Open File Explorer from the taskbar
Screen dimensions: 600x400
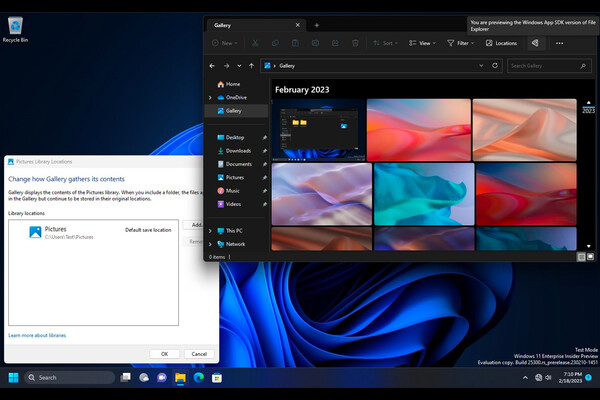[181, 377]
